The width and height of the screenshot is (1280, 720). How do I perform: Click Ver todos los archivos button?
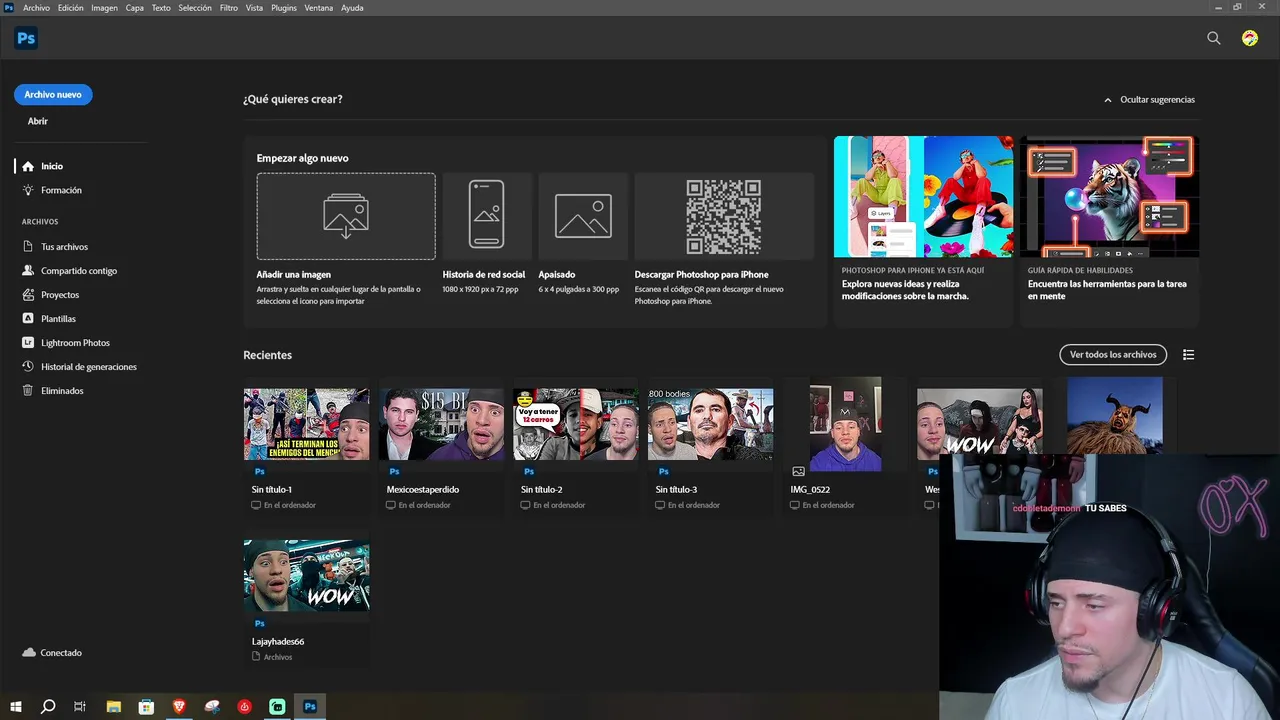tap(1113, 355)
